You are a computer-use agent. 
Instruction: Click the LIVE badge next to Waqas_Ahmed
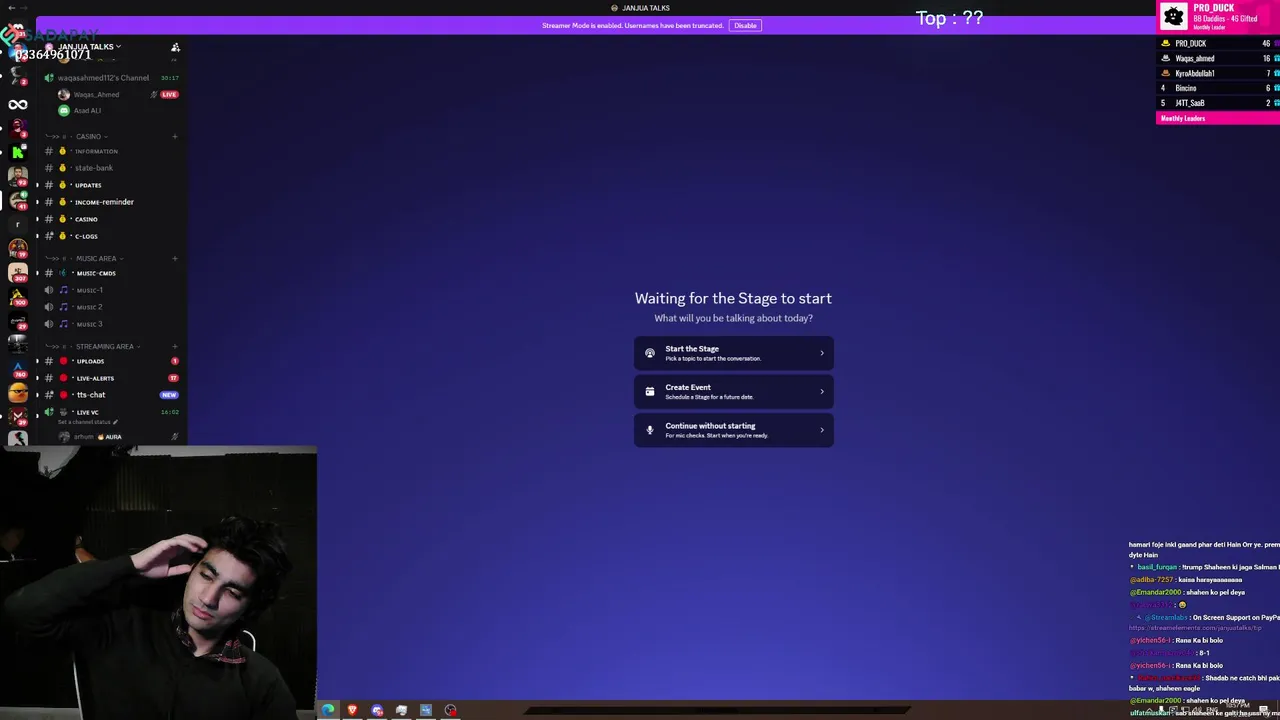[x=169, y=94]
